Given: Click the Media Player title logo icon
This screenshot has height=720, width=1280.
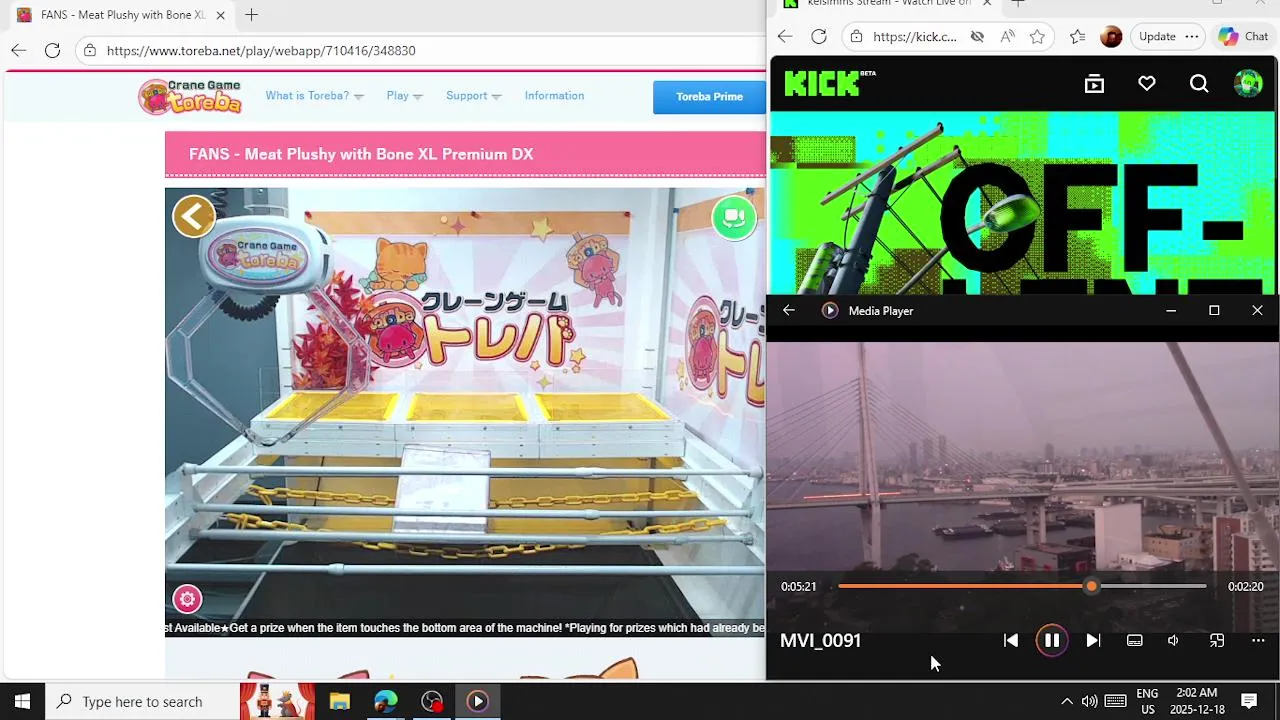Looking at the screenshot, I should coord(829,311).
